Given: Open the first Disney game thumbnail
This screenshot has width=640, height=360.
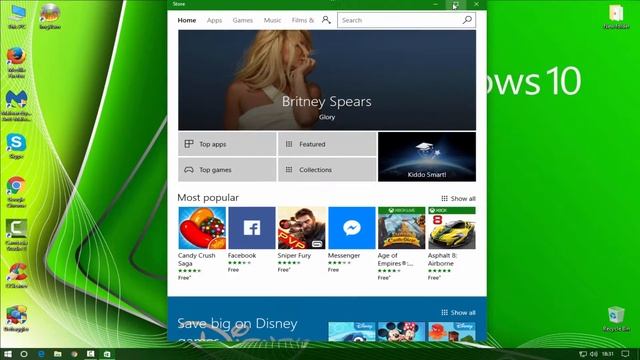Looking at the screenshot, I should (x=351, y=331).
